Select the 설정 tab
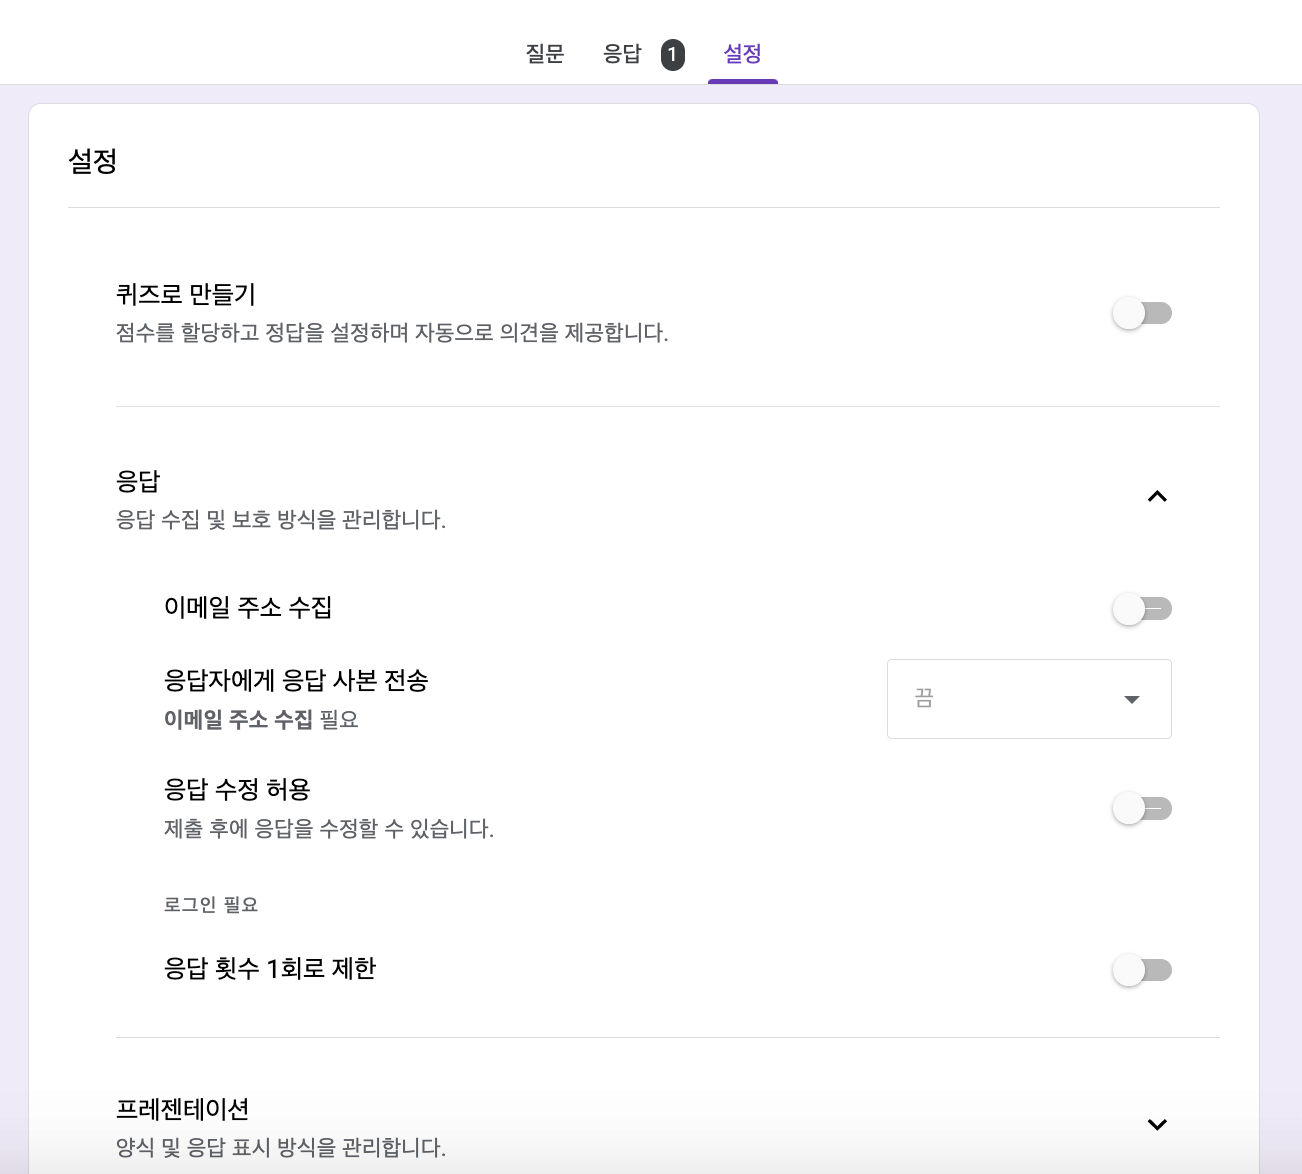This screenshot has width=1302, height=1174. point(742,54)
